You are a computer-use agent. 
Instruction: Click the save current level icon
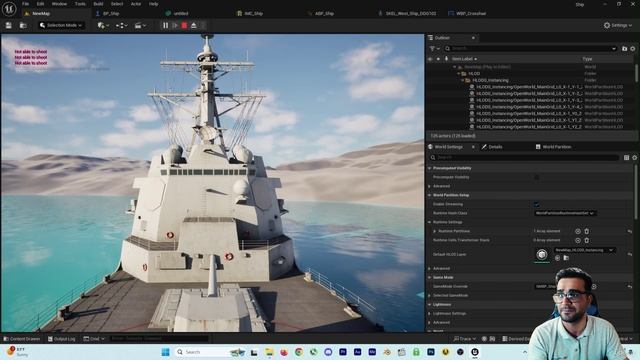[9, 25]
